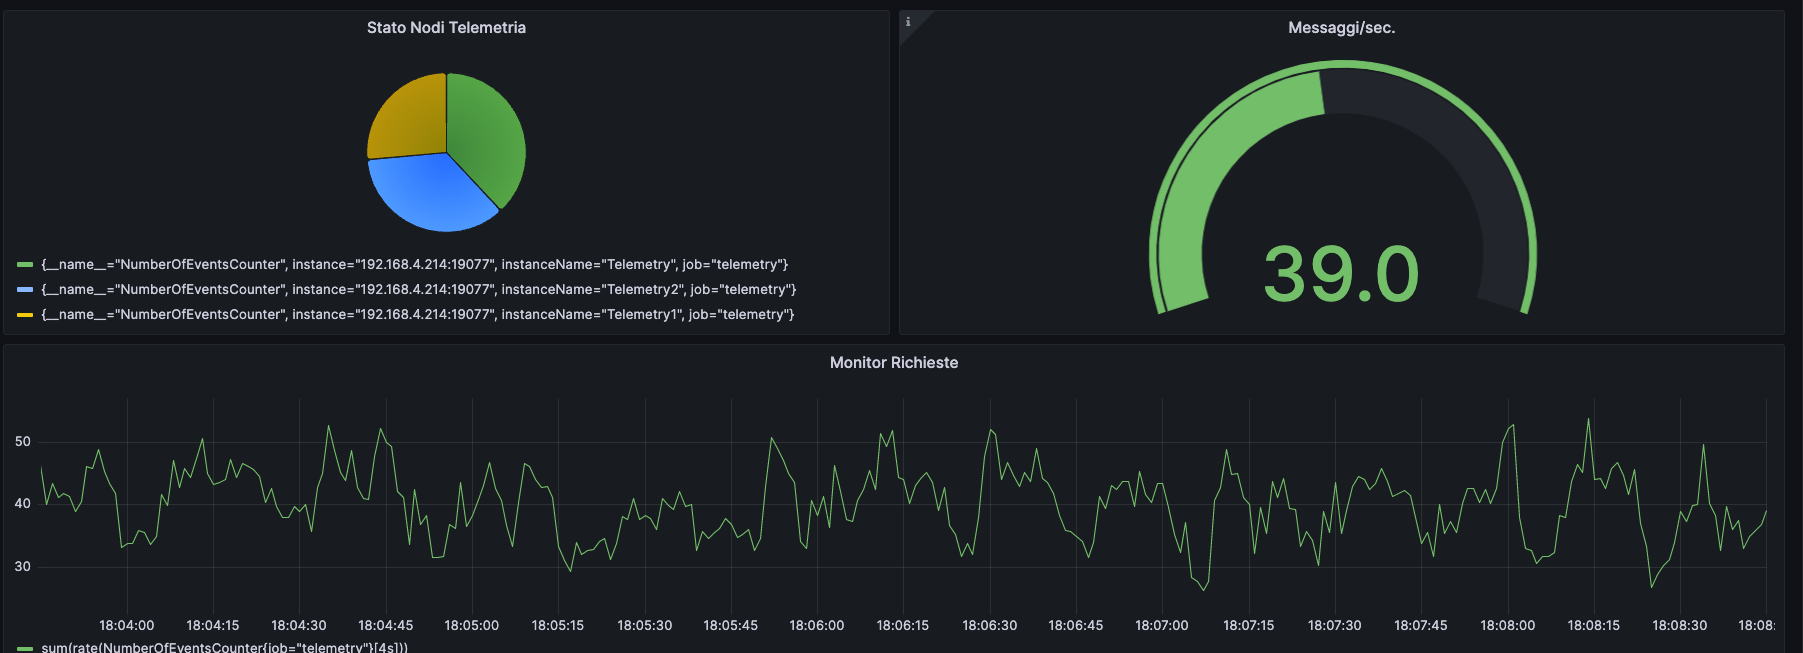Click the green swatch beside the sum(rate) legend
This screenshot has height=653, width=1803.
click(x=25, y=648)
